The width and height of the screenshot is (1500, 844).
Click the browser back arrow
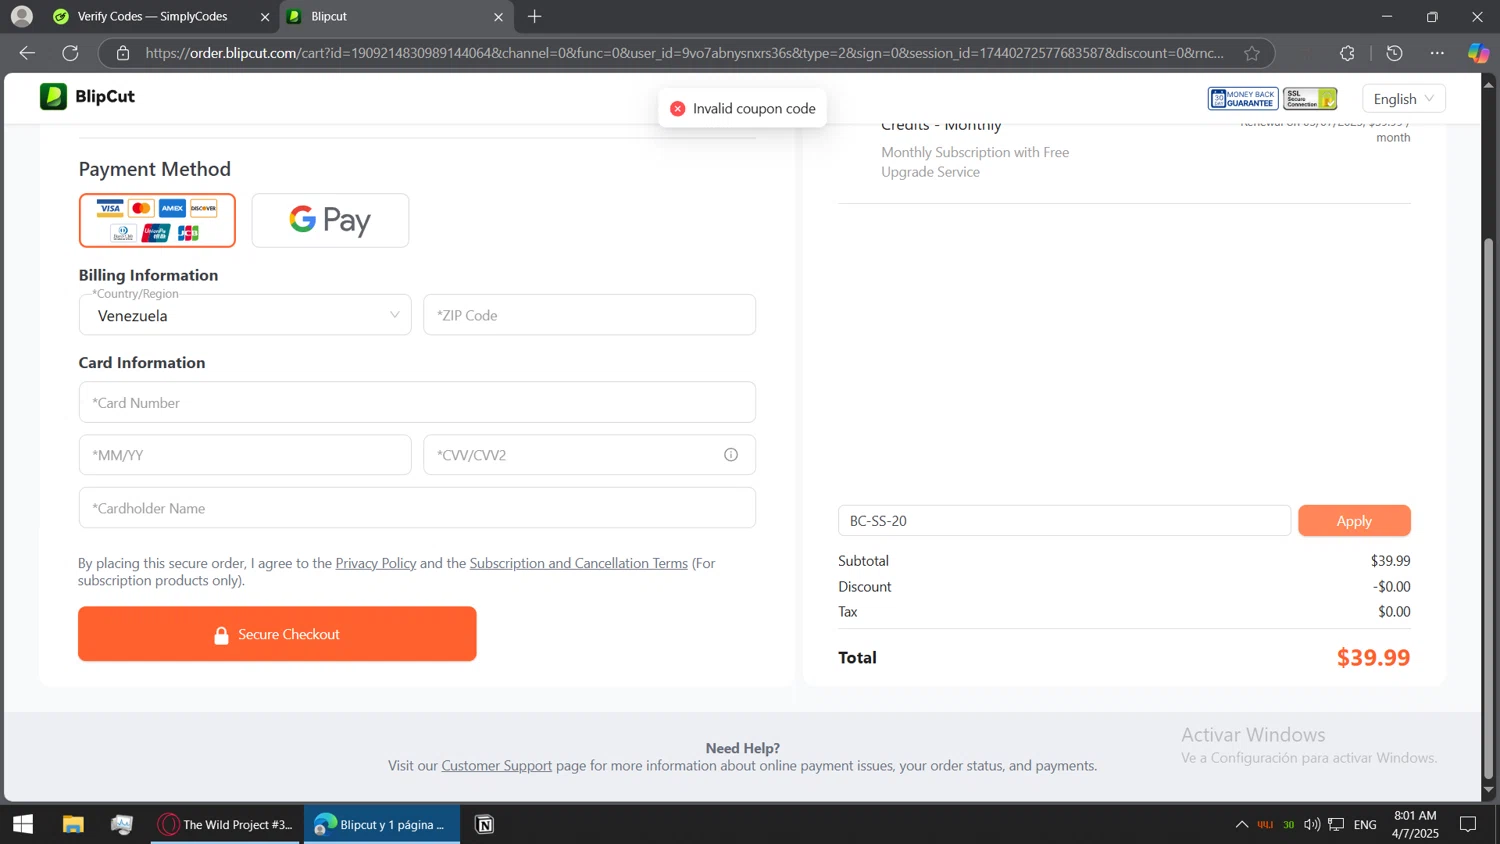(x=27, y=53)
